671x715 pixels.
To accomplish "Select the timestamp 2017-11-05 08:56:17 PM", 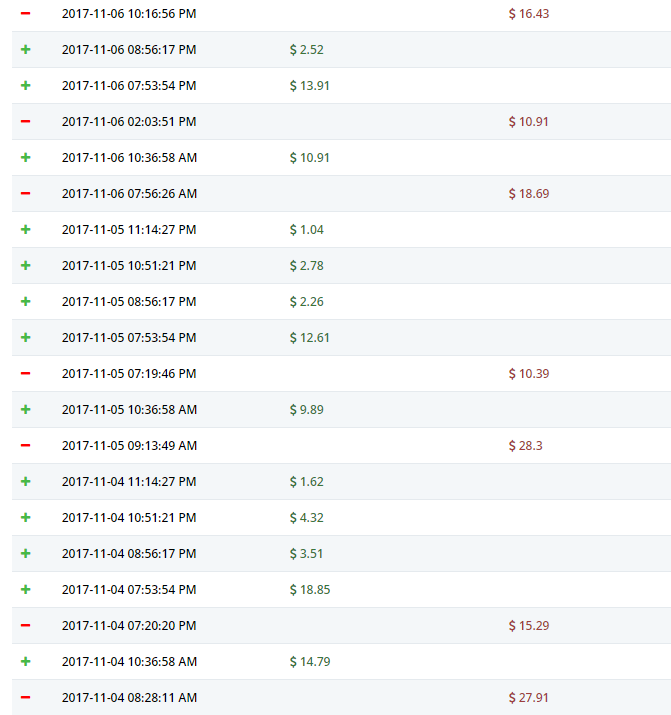I will [x=129, y=302].
